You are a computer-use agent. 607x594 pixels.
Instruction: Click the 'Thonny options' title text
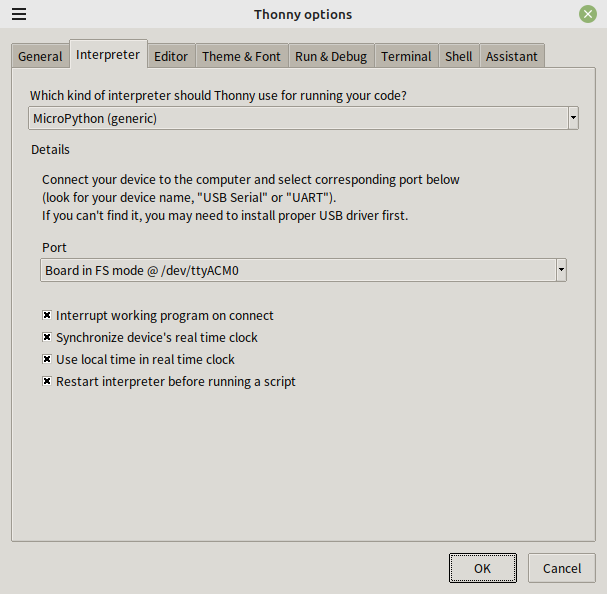click(303, 14)
